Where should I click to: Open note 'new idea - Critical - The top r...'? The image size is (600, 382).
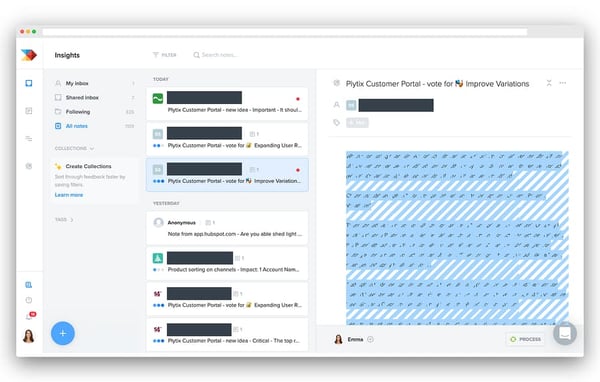tap(227, 335)
